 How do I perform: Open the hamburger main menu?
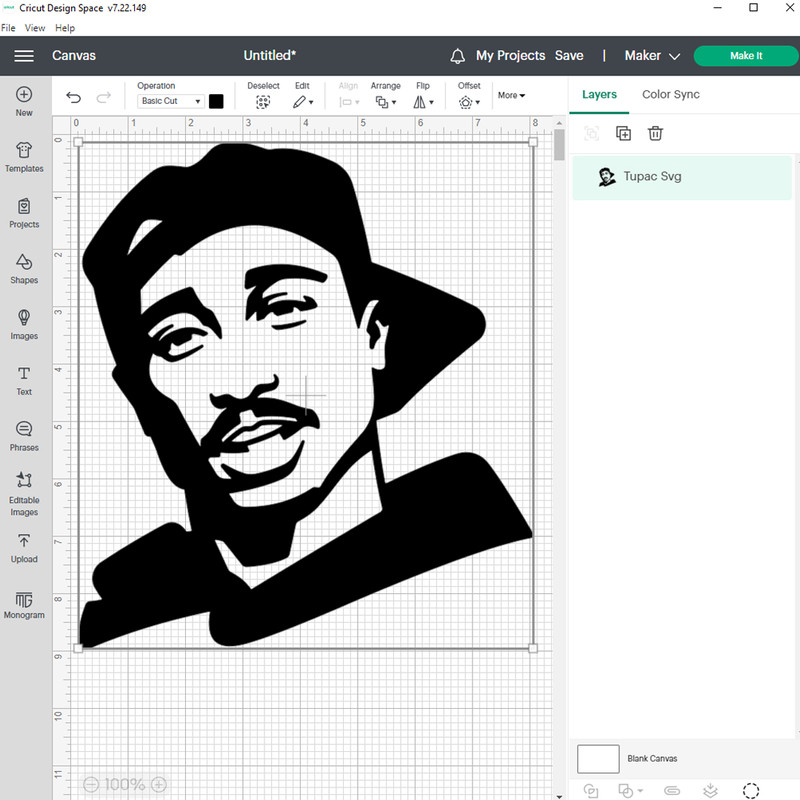[24, 56]
